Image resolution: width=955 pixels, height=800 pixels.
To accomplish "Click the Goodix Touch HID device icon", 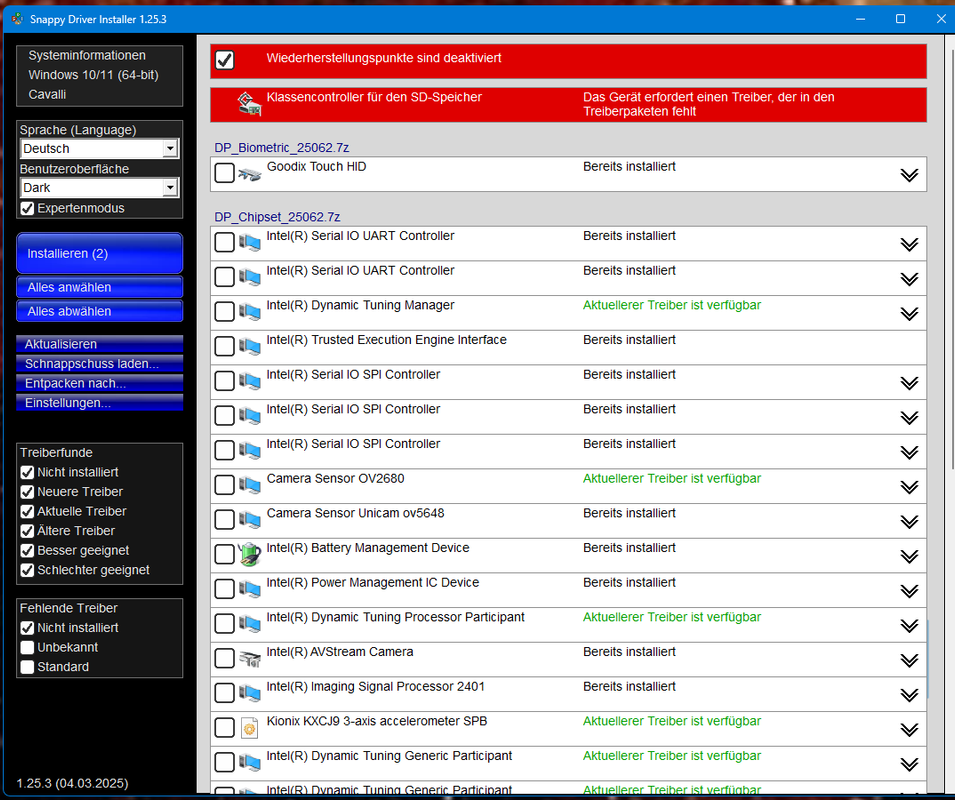I will 249,175.
